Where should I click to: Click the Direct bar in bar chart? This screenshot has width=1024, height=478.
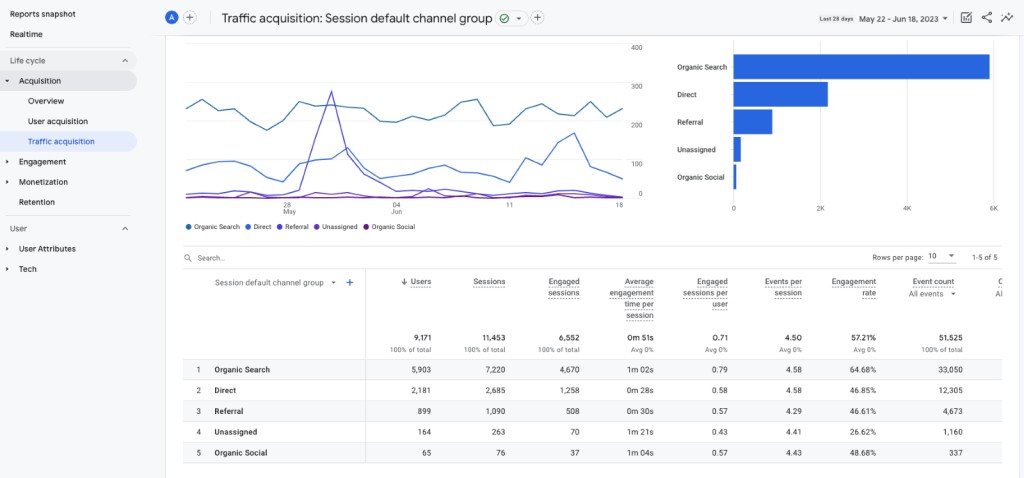[780, 94]
